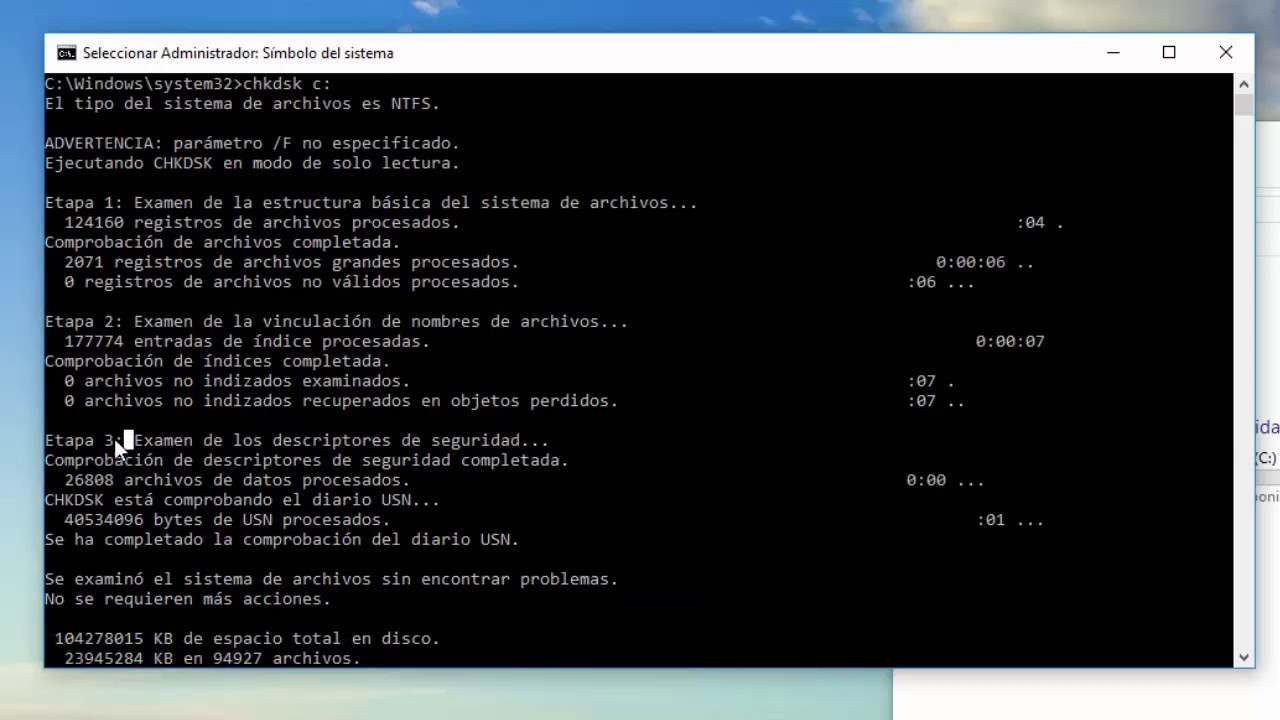Image resolution: width=1280 pixels, height=720 pixels.
Task: Click '0 archivos no indizados recuperados en objetos perdidos.'
Action: 341,401
